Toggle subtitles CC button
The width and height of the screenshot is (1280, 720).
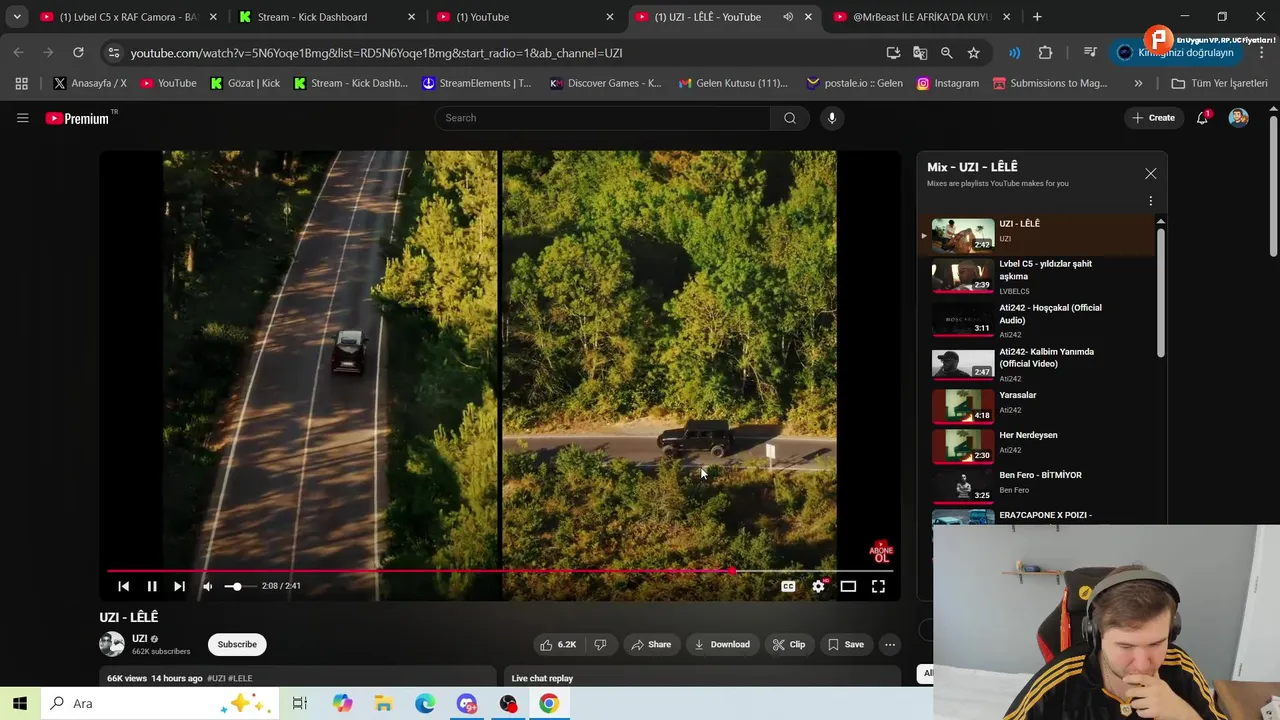click(x=788, y=586)
